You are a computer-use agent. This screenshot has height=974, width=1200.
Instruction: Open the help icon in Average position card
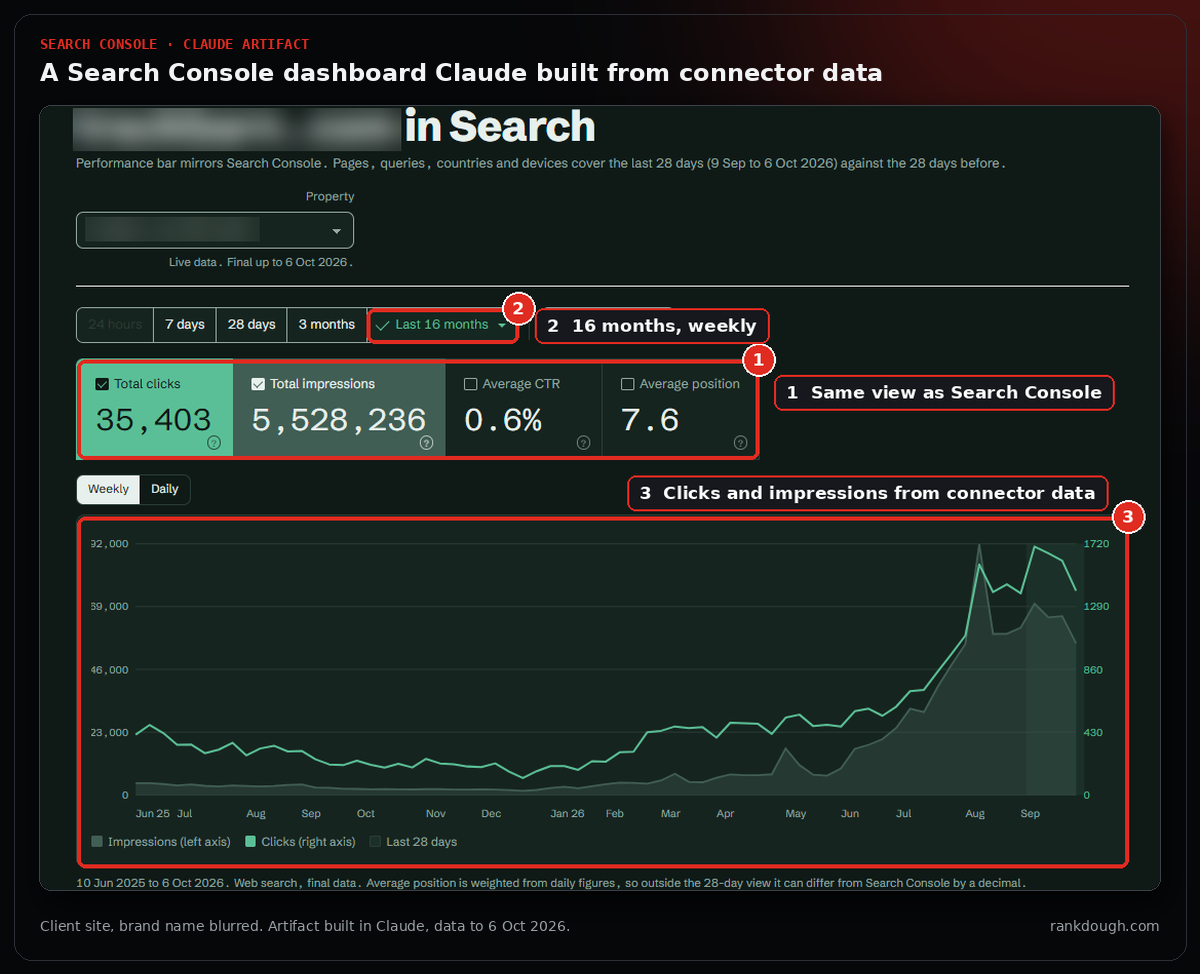point(740,443)
